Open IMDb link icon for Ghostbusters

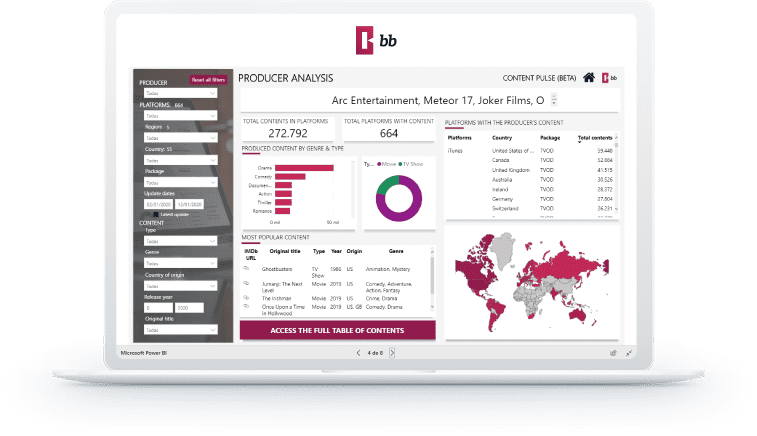coord(246,268)
